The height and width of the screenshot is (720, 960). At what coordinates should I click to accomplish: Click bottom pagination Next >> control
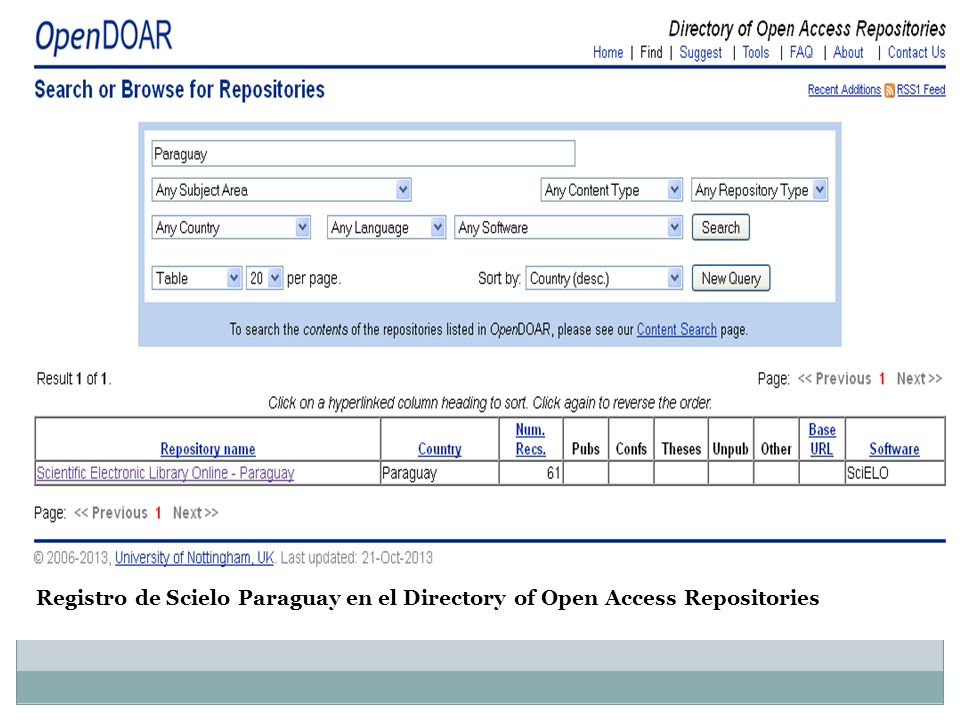tap(195, 513)
